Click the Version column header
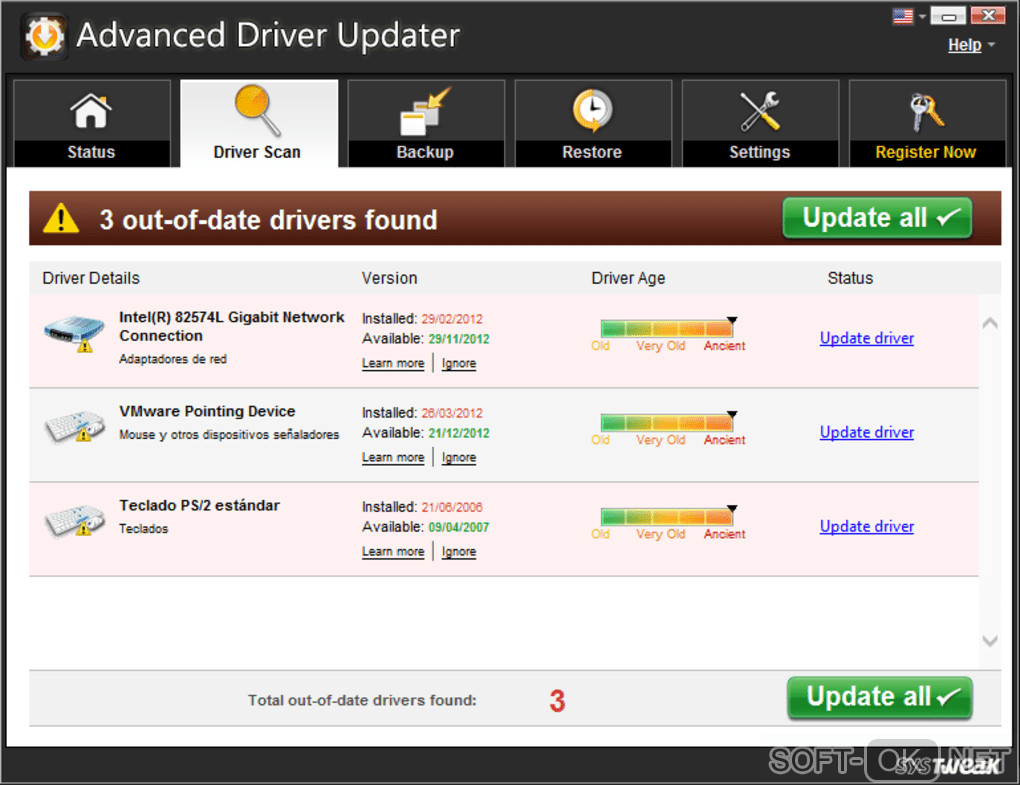 click(389, 278)
